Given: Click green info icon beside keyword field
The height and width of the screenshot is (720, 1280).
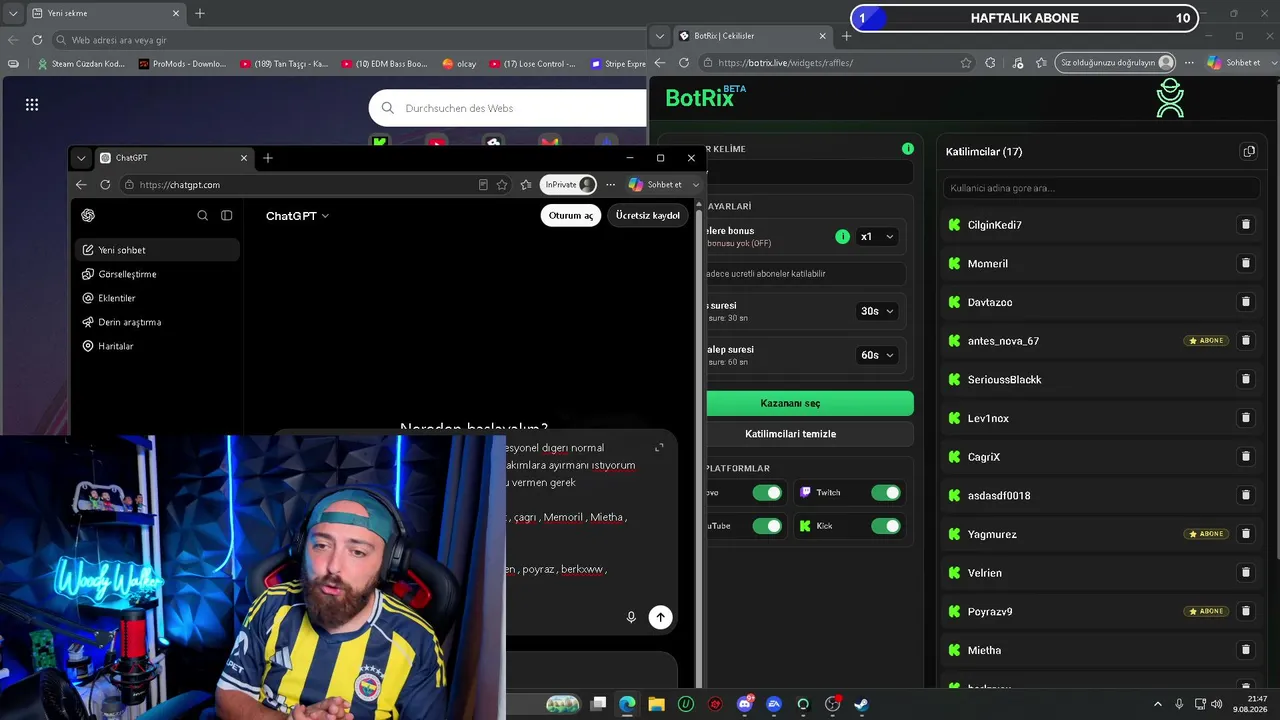Looking at the screenshot, I should (x=908, y=149).
